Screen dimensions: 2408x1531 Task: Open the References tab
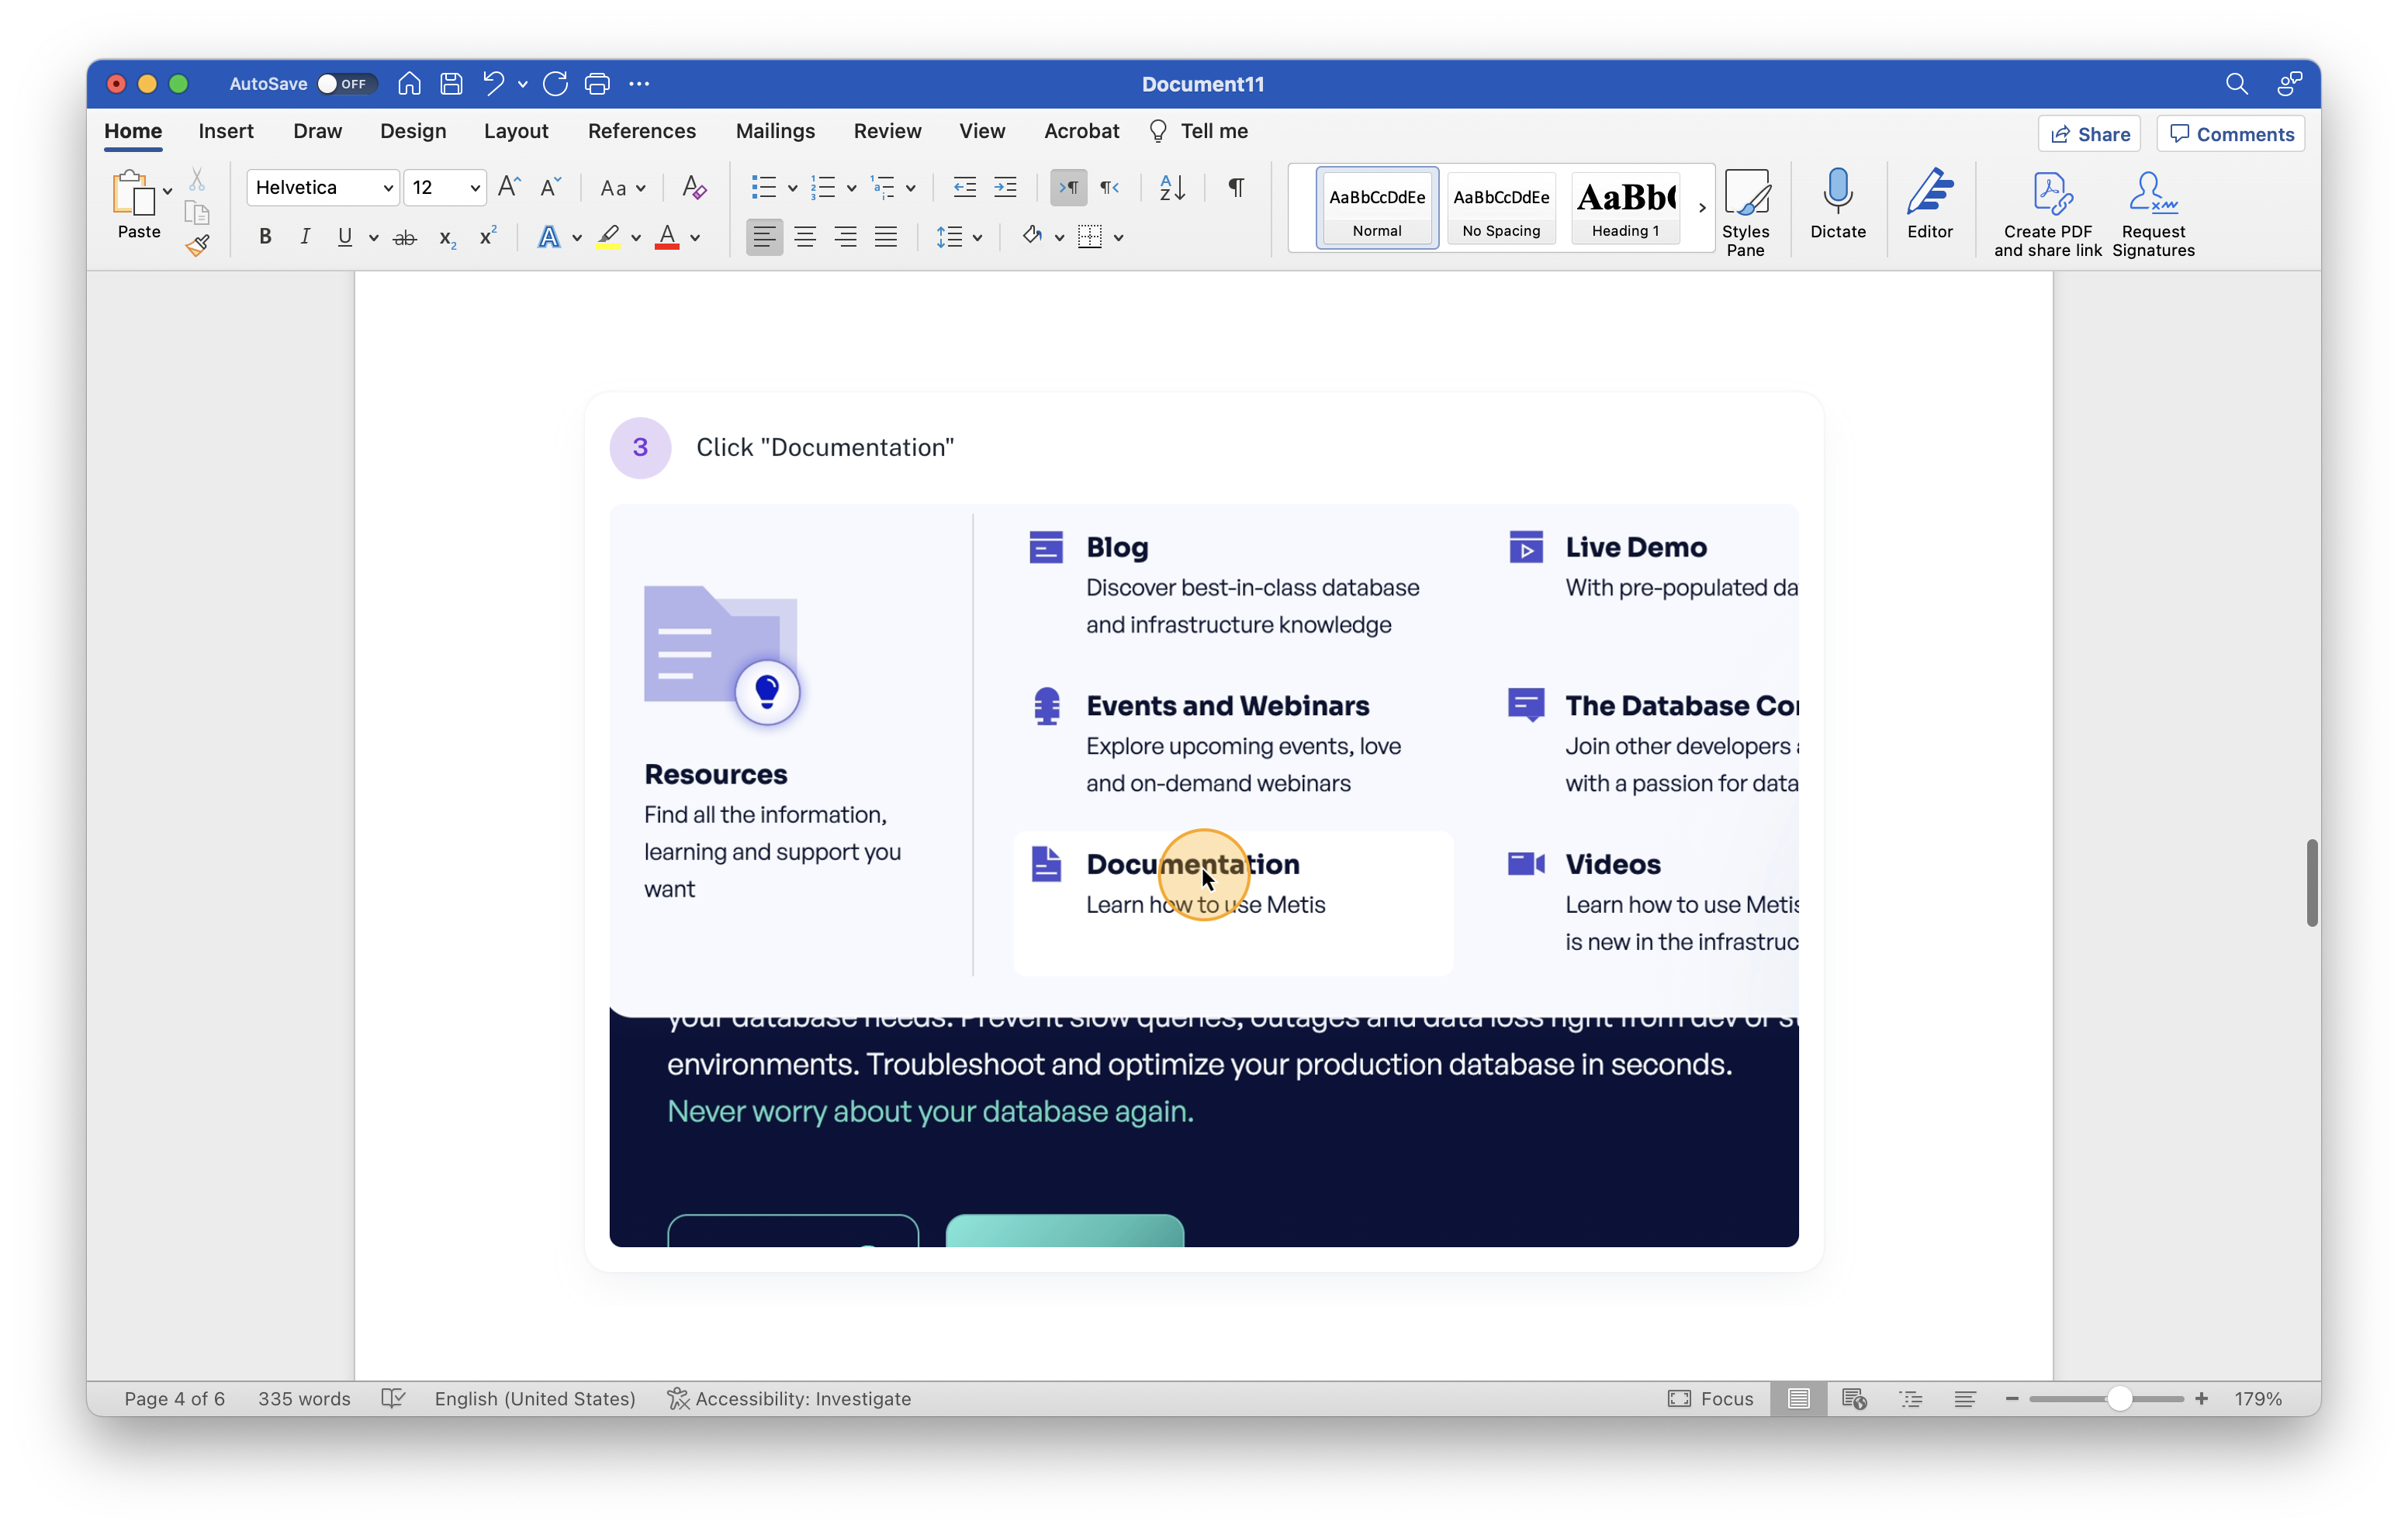pyautogui.click(x=642, y=131)
